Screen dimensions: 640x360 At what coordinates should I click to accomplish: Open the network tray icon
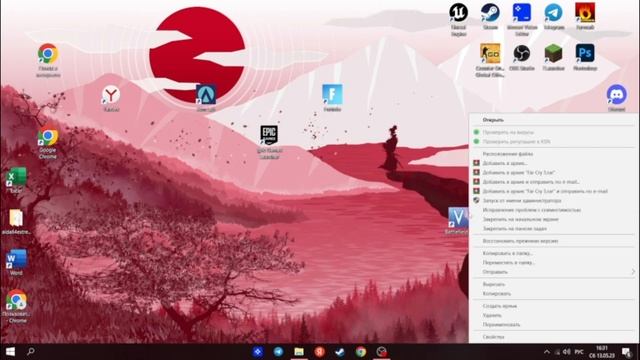tap(557, 351)
